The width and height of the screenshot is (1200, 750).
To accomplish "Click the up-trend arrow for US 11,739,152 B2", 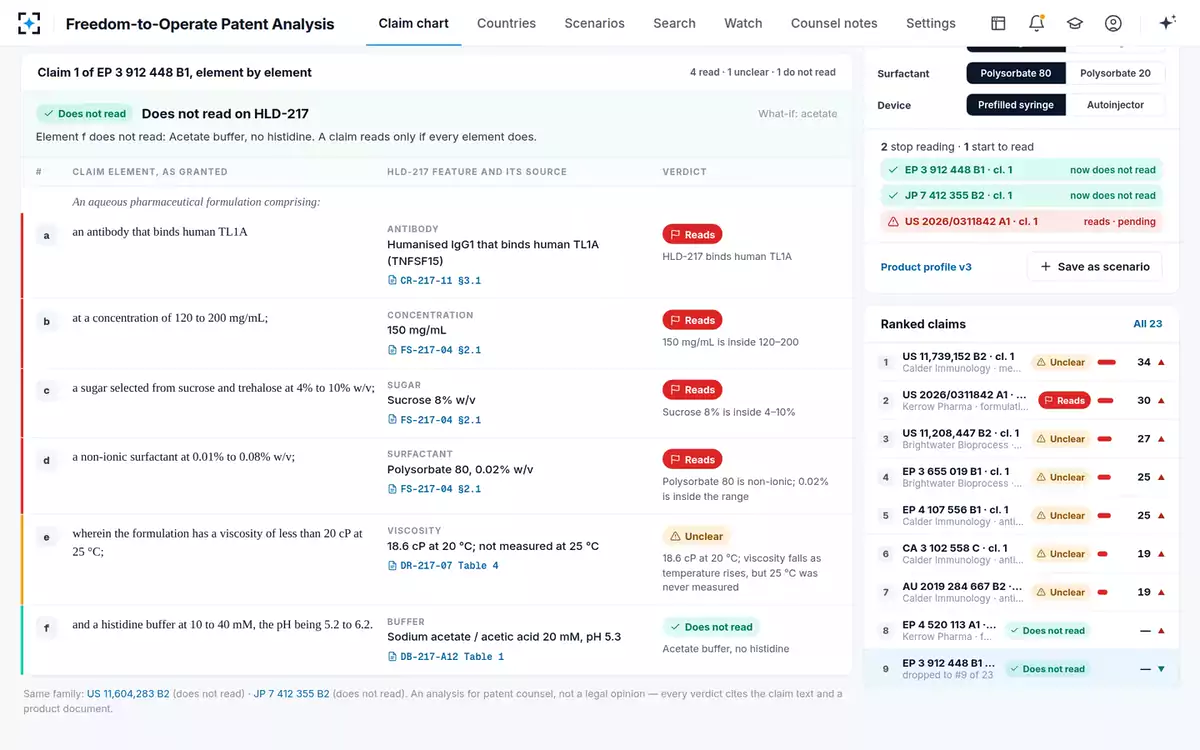I will pos(1161,362).
